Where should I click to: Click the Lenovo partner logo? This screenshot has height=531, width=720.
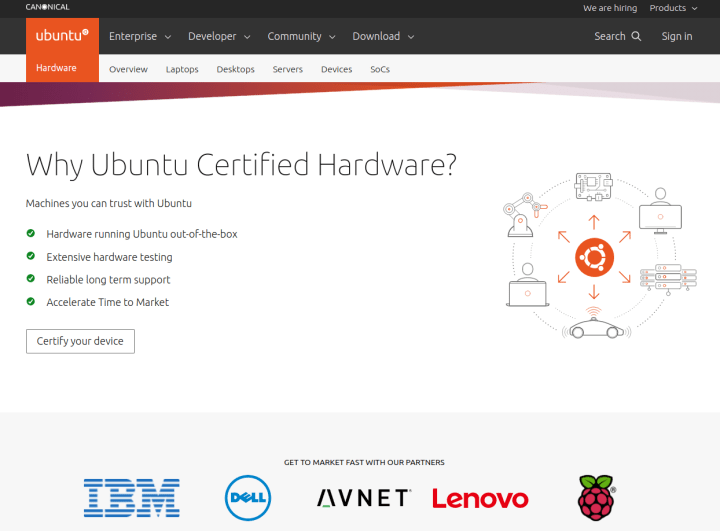coord(480,499)
